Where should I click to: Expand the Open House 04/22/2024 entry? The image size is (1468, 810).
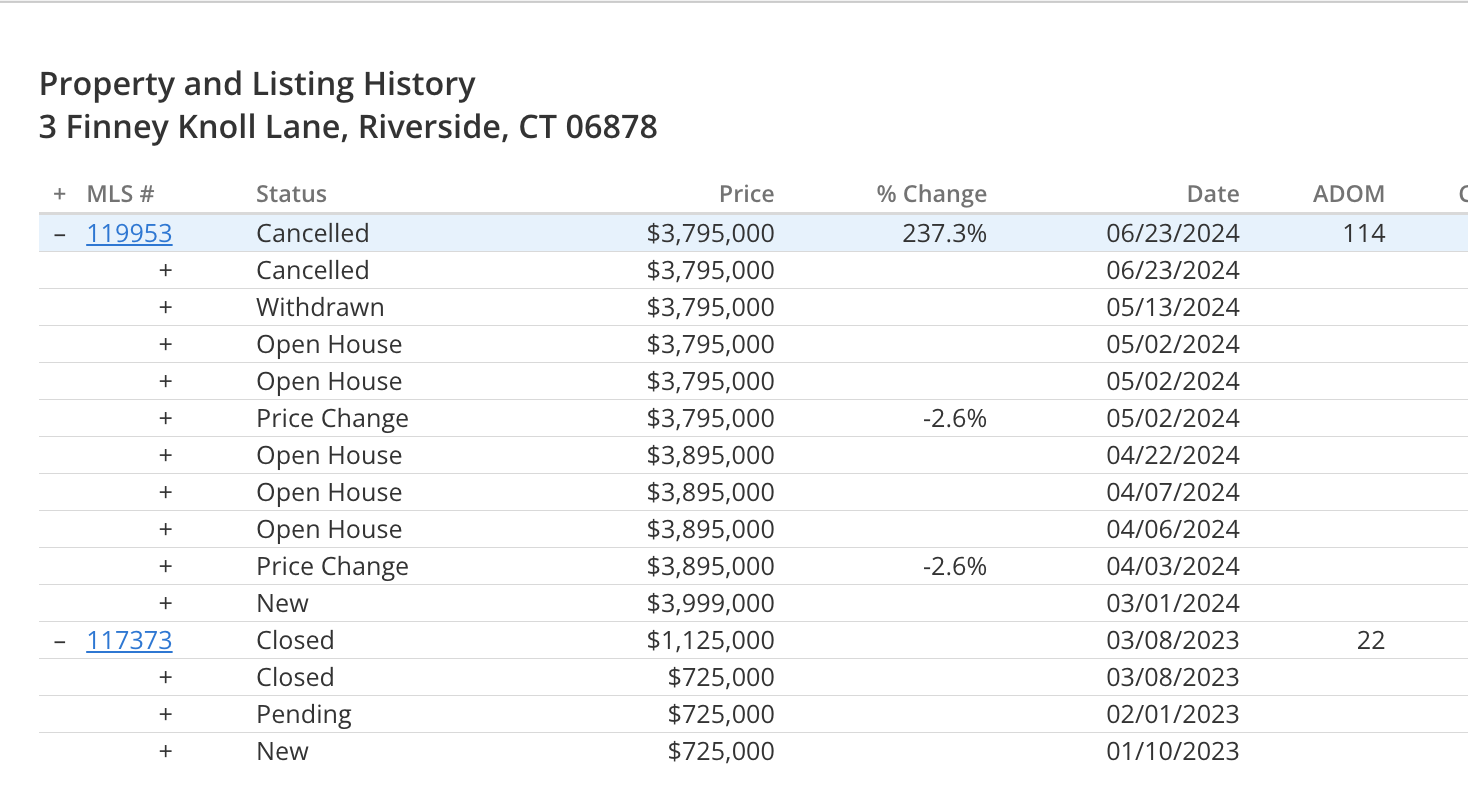point(166,455)
